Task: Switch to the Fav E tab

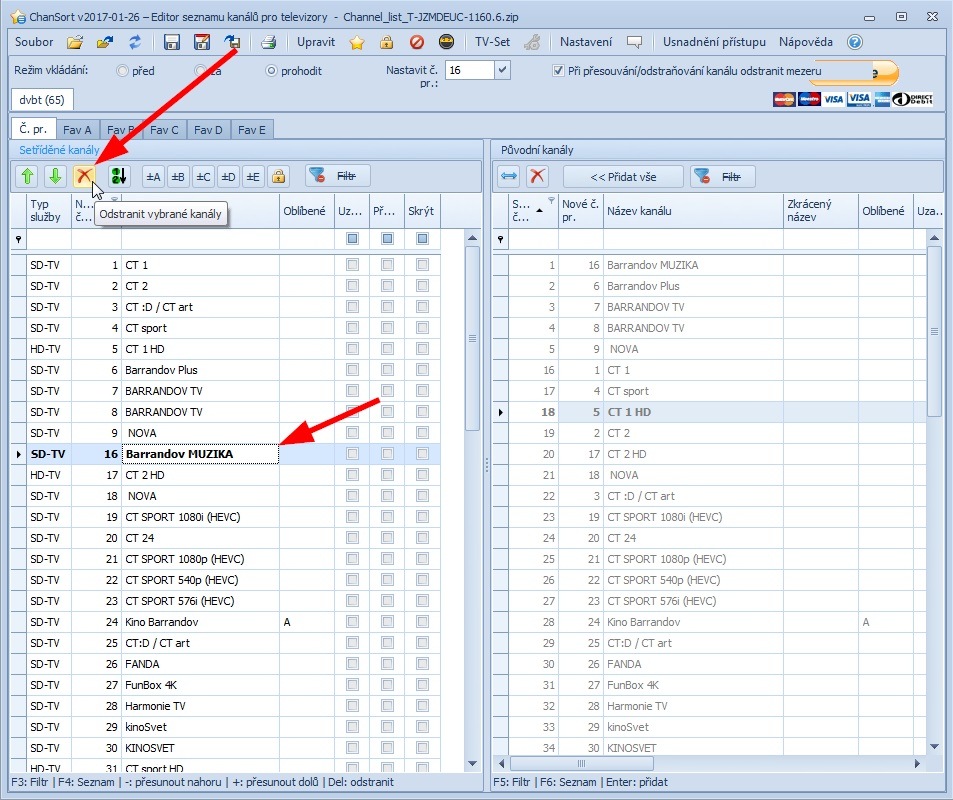Action: click(252, 129)
